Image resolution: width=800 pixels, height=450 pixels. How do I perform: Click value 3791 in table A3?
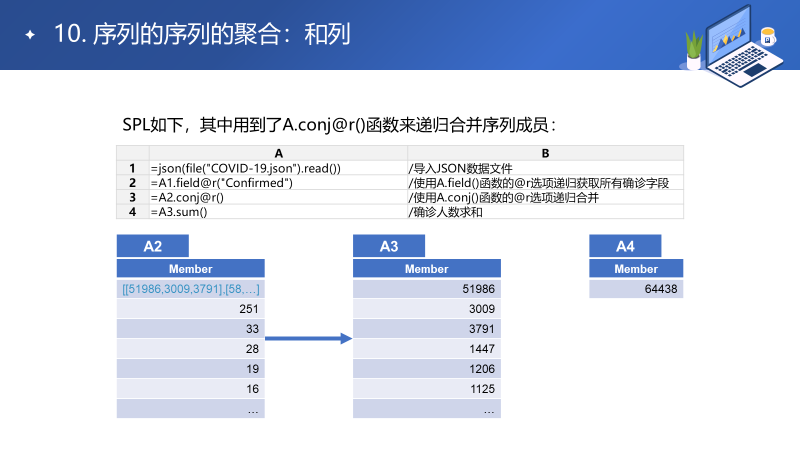tap(427, 329)
